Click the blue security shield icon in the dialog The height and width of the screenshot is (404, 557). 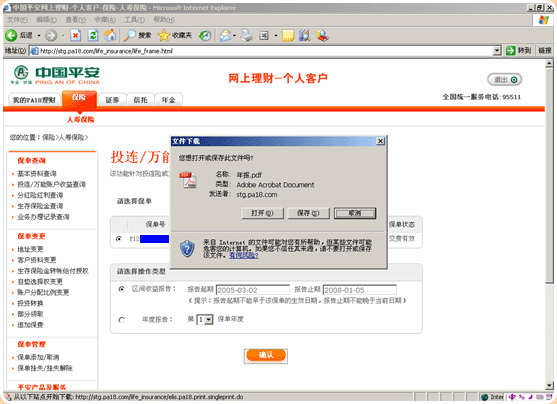pos(187,248)
